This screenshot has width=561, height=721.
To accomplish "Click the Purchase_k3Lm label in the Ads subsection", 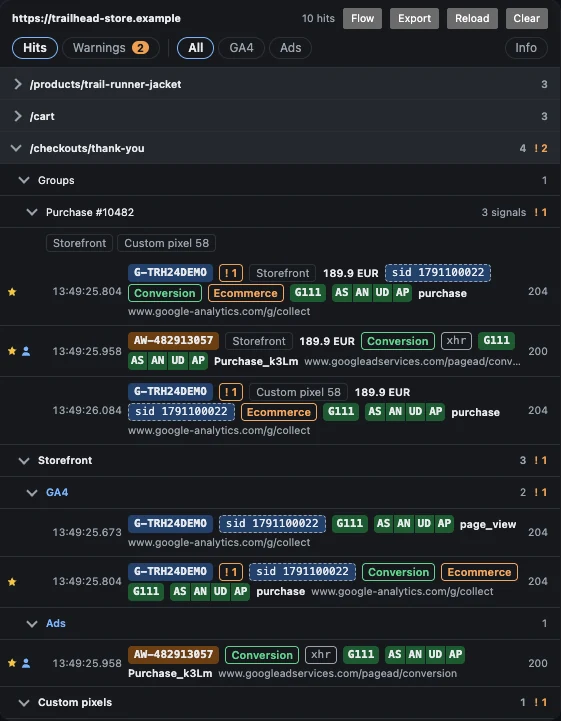I will click(170, 674).
